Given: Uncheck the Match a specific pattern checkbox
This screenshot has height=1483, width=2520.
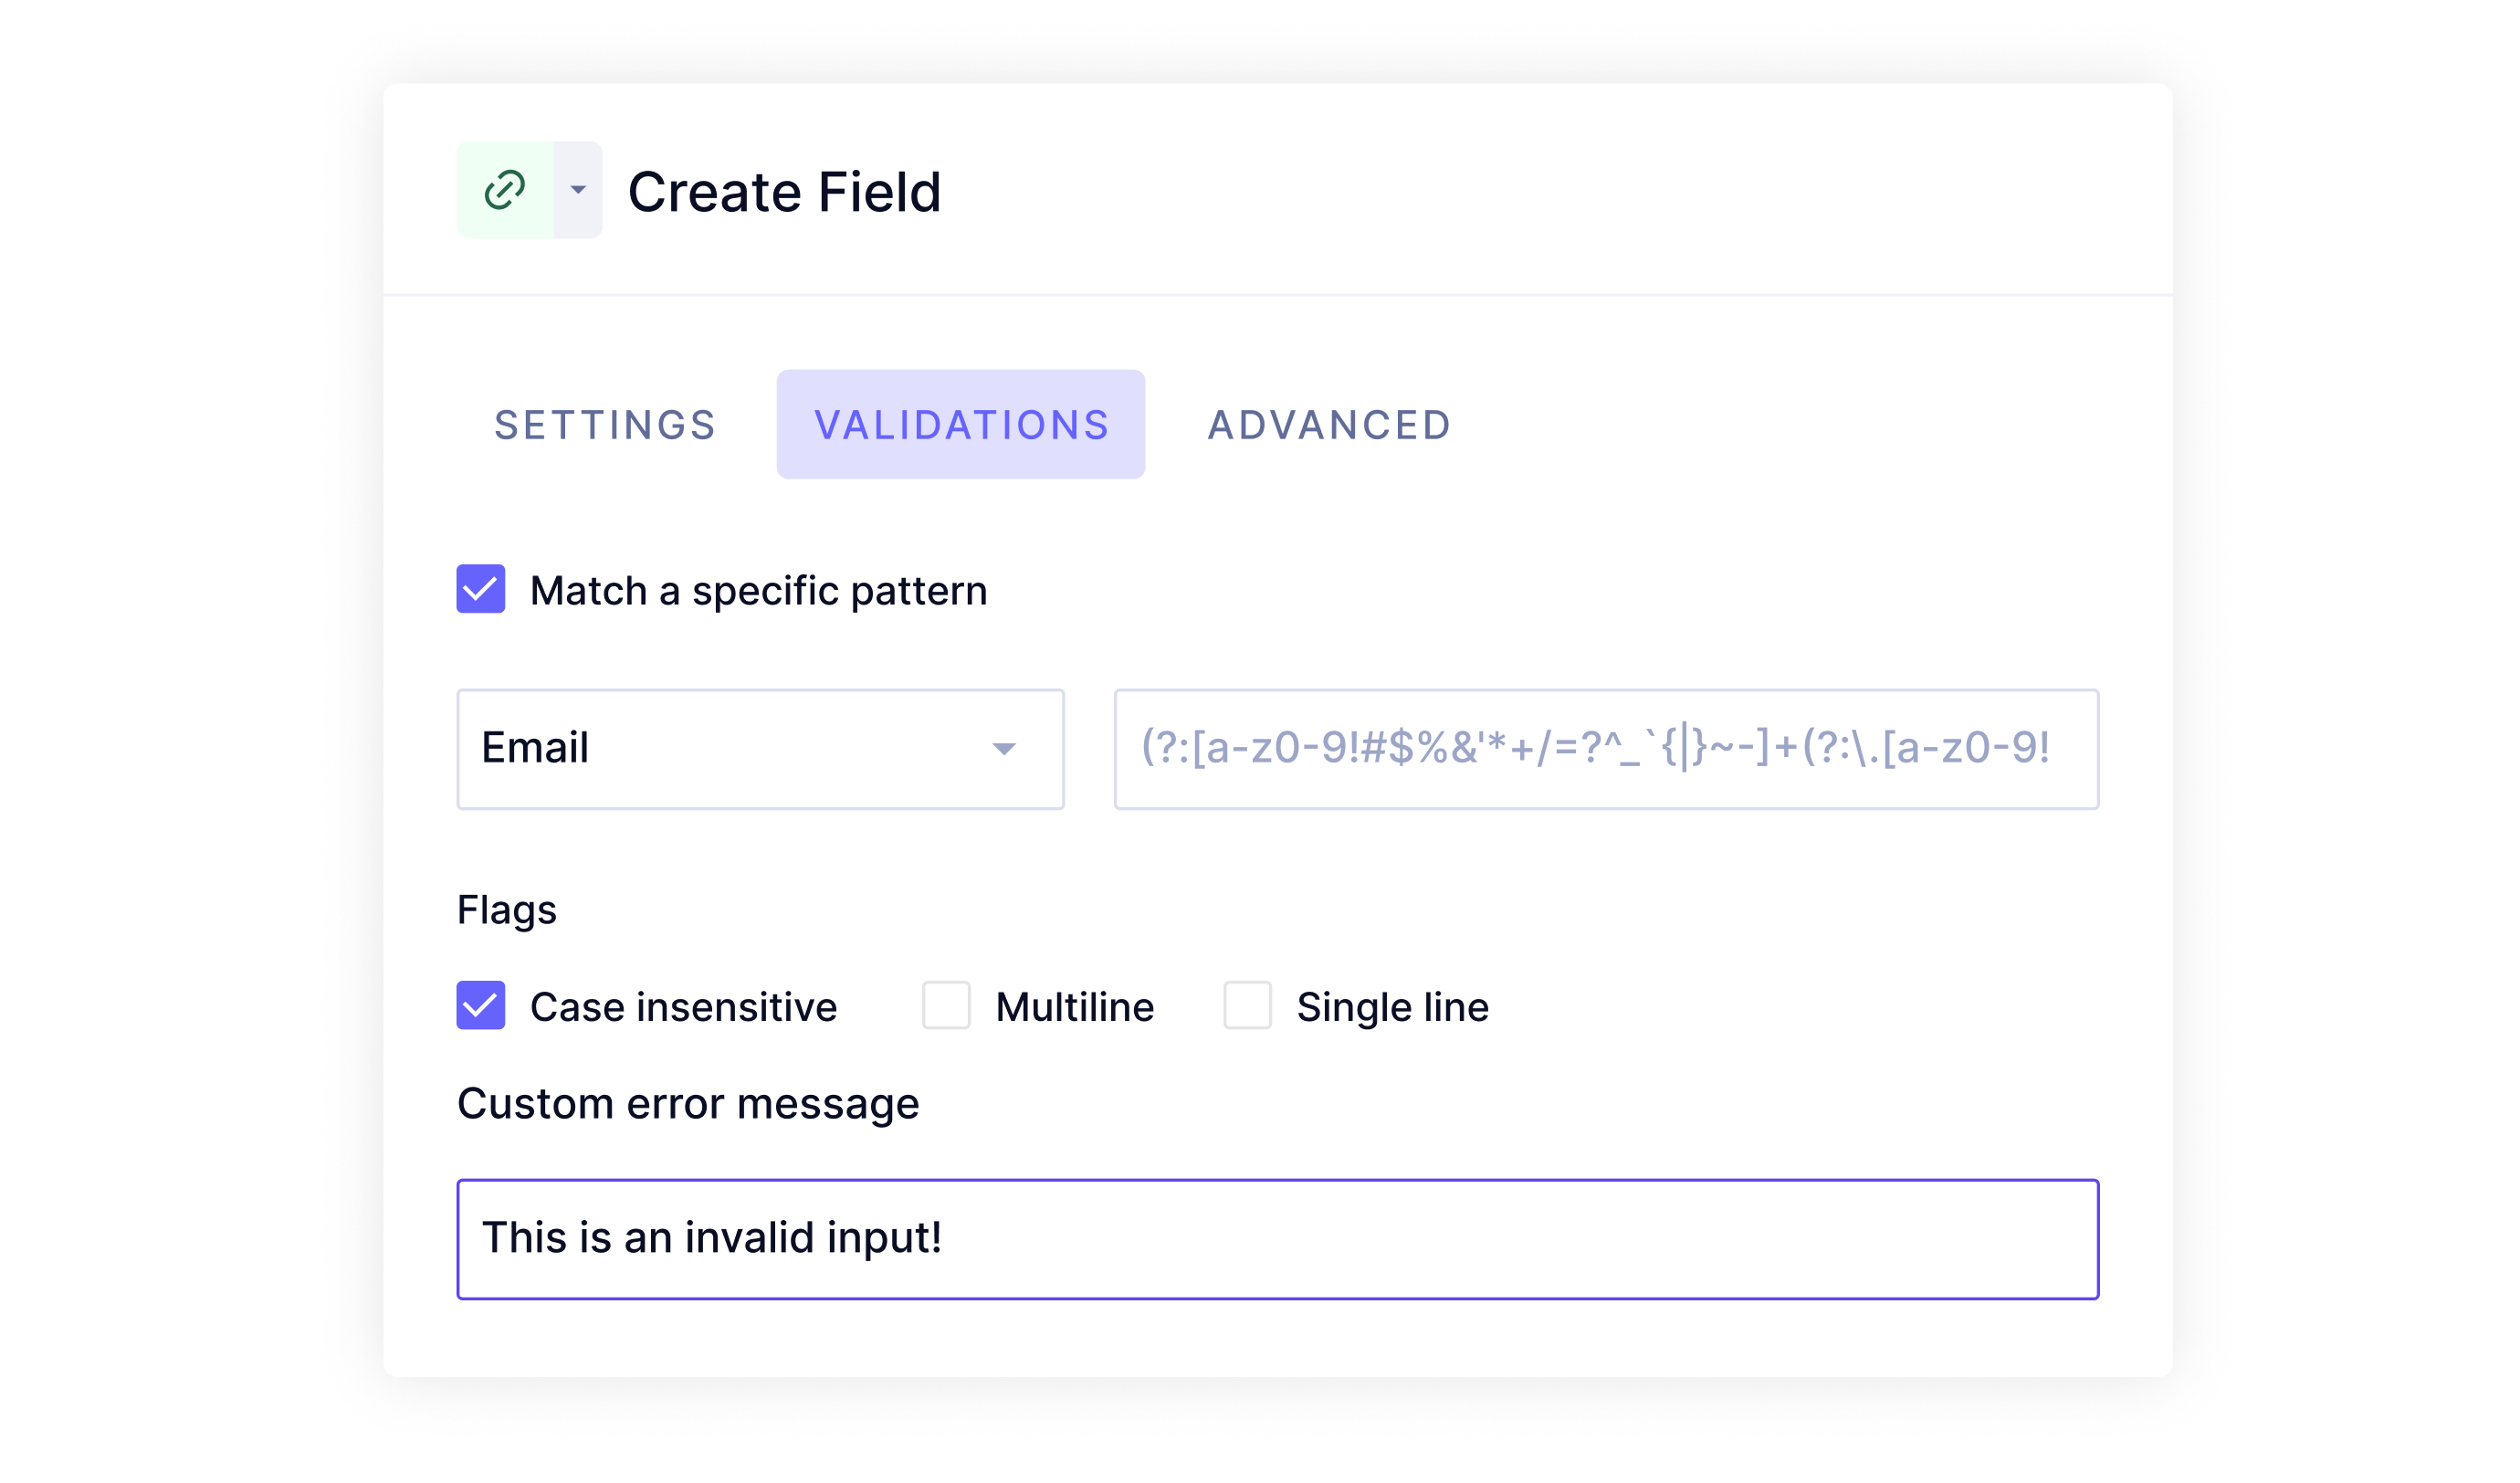Looking at the screenshot, I should 481,589.
